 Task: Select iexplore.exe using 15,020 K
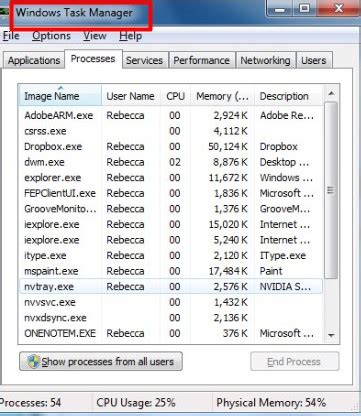171,224
